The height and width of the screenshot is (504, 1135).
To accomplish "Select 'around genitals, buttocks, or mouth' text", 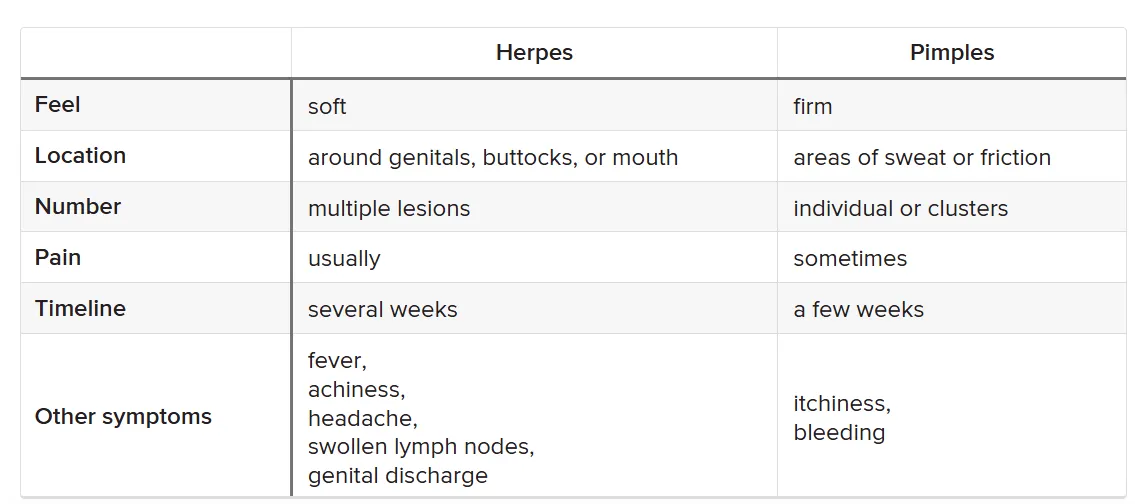I will click(x=493, y=158).
